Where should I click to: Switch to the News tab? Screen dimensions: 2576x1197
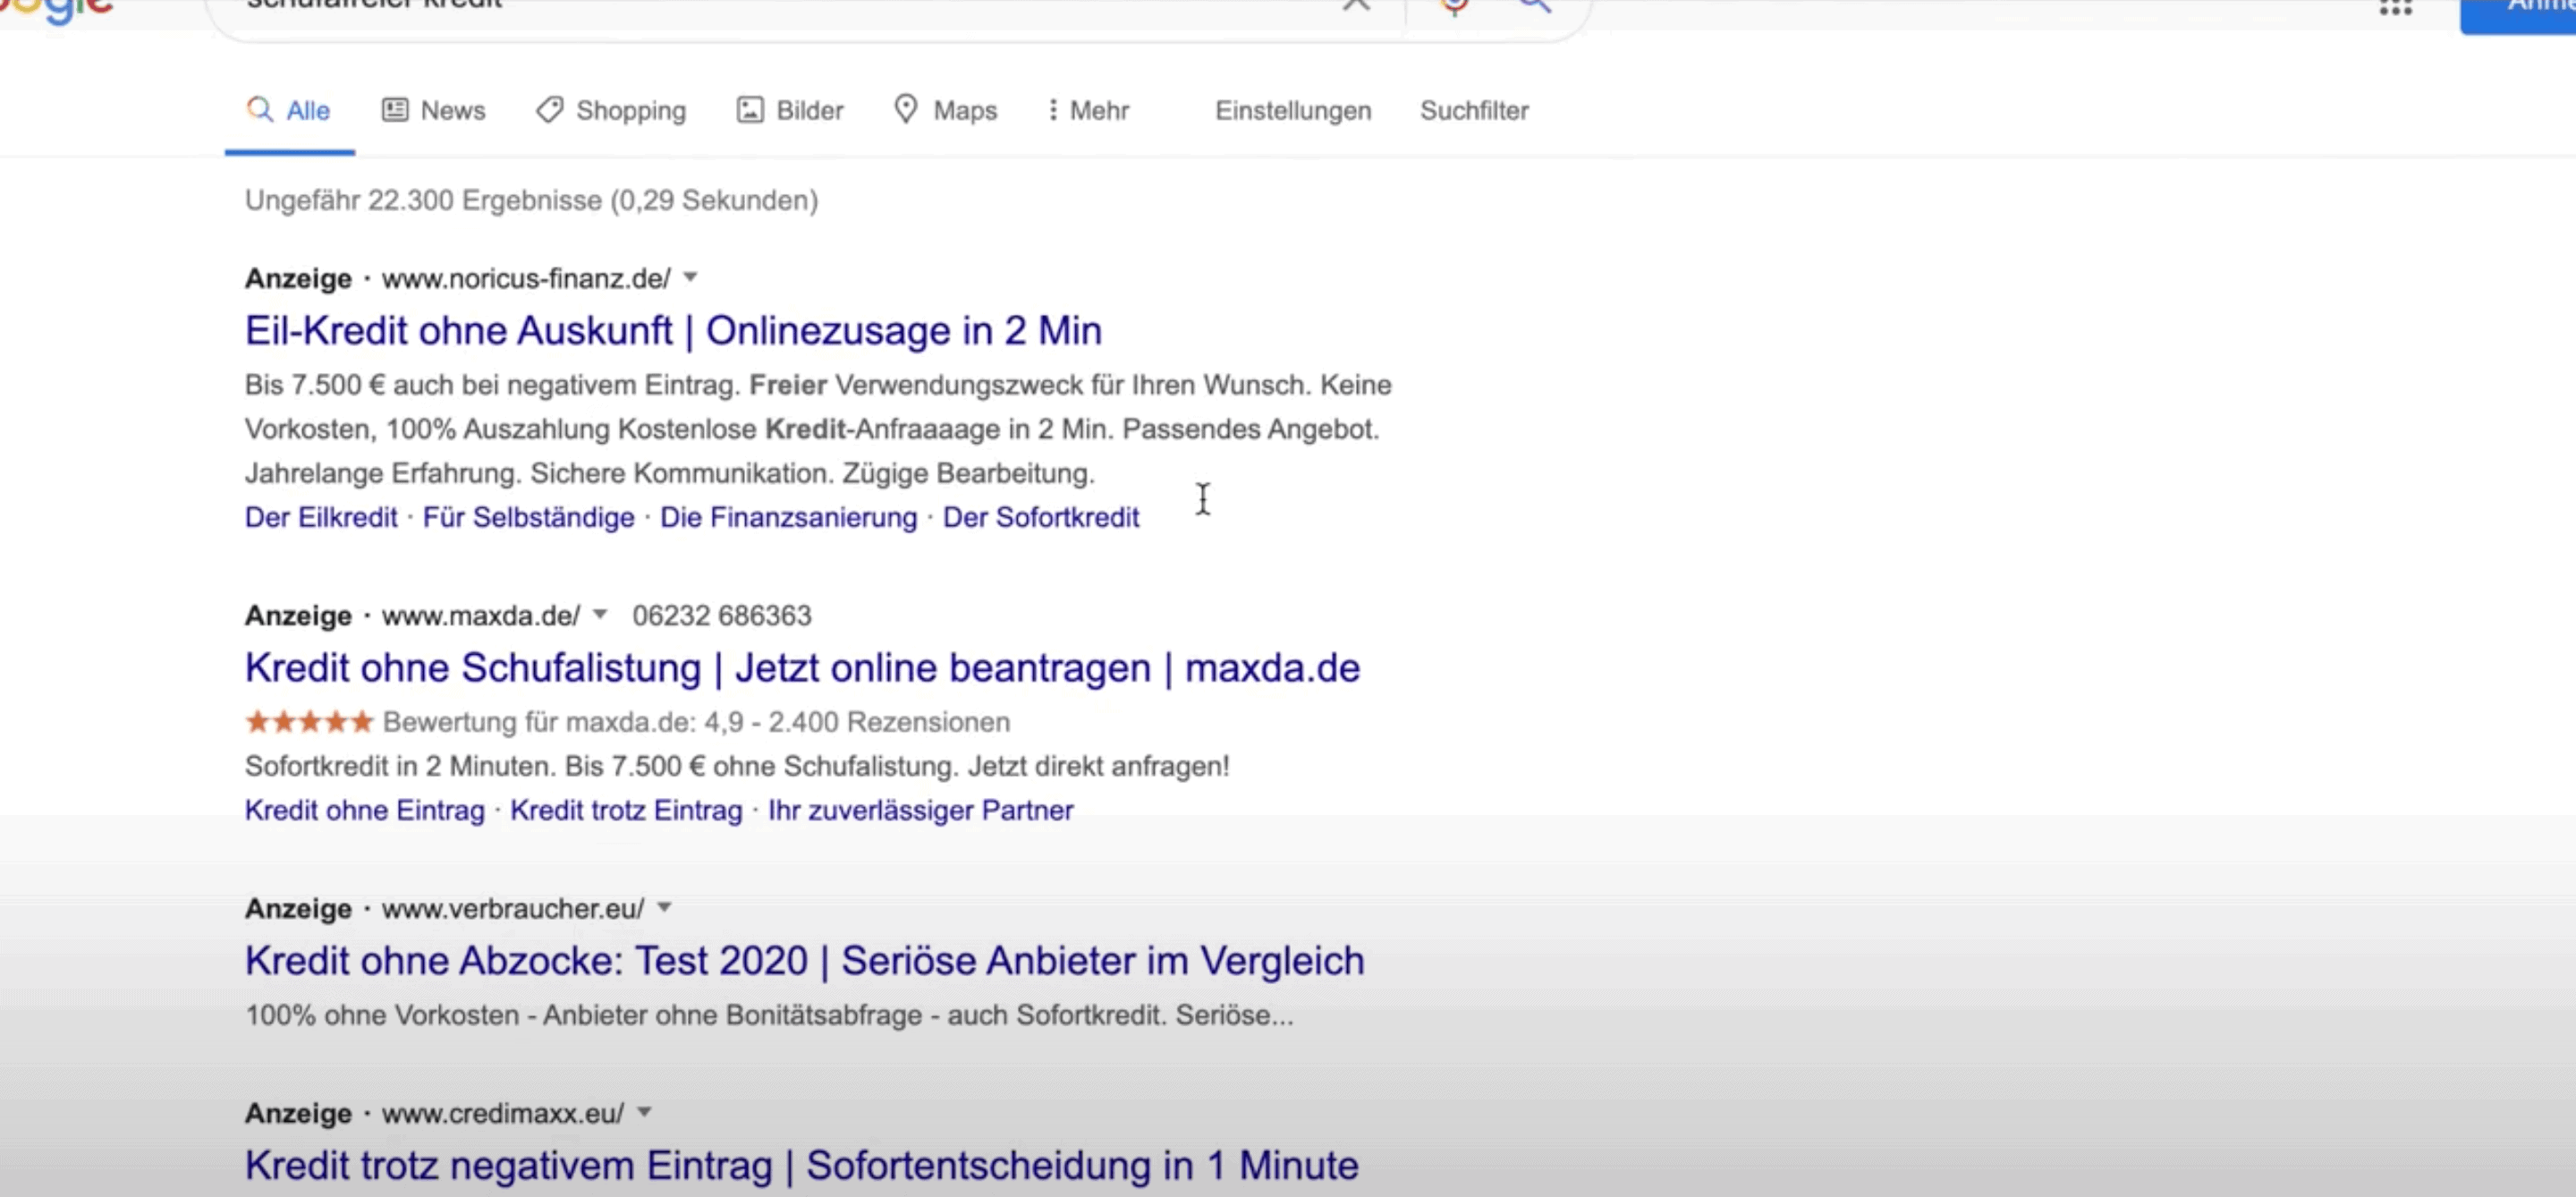point(433,110)
